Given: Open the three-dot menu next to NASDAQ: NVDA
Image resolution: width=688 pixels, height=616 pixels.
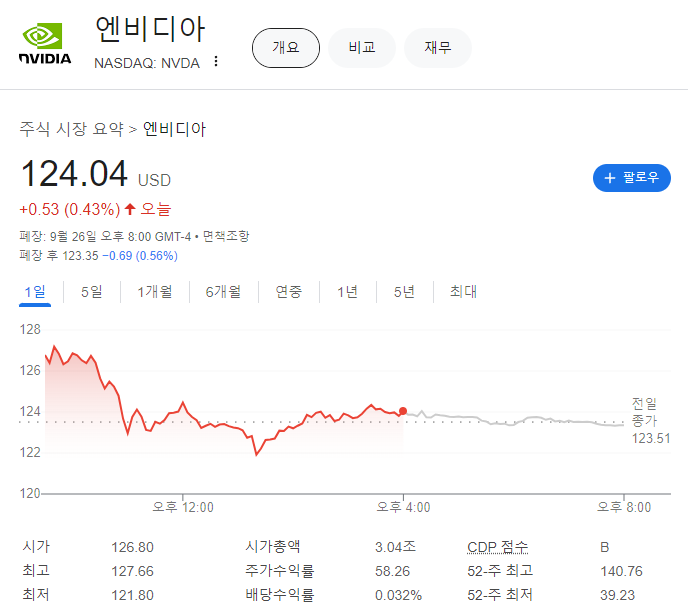Looking at the screenshot, I should click(x=215, y=61).
